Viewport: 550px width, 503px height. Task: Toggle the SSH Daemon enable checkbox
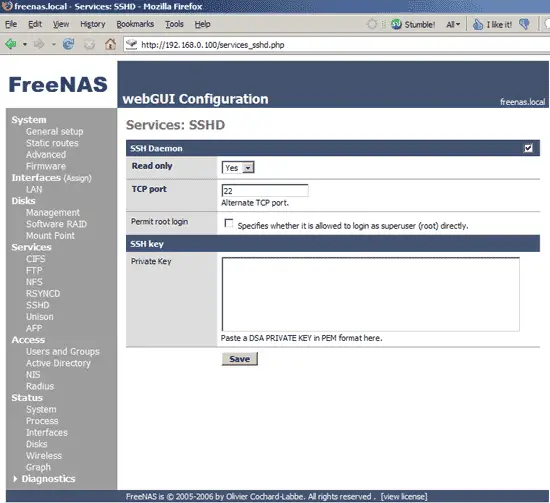pyautogui.click(x=528, y=148)
